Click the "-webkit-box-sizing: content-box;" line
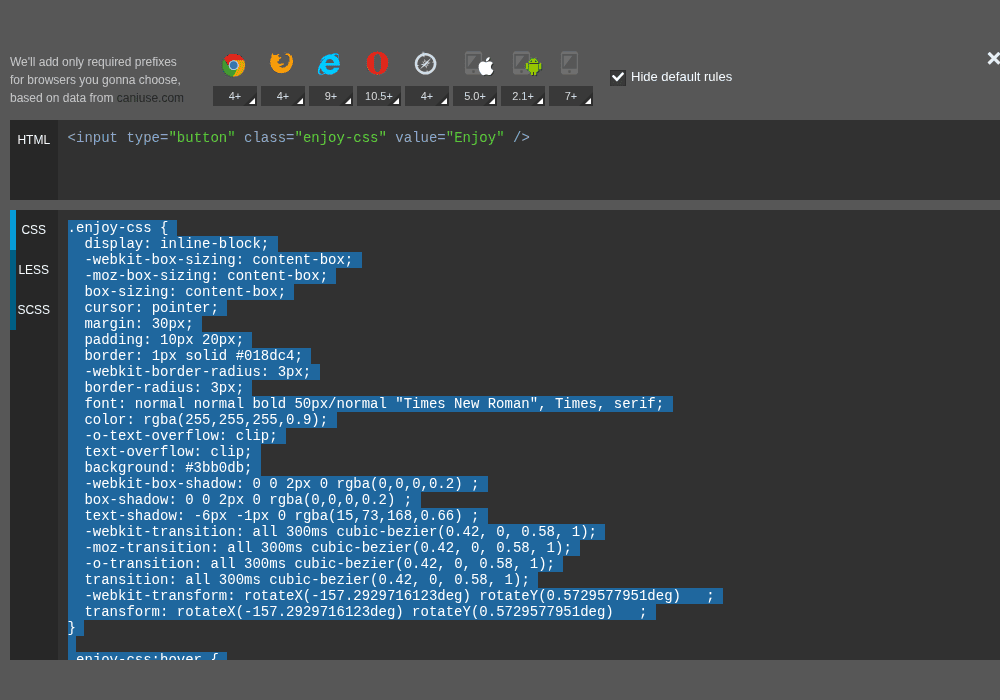Image resolution: width=1000 pixels, height=700 pixels. coord(218,259)
